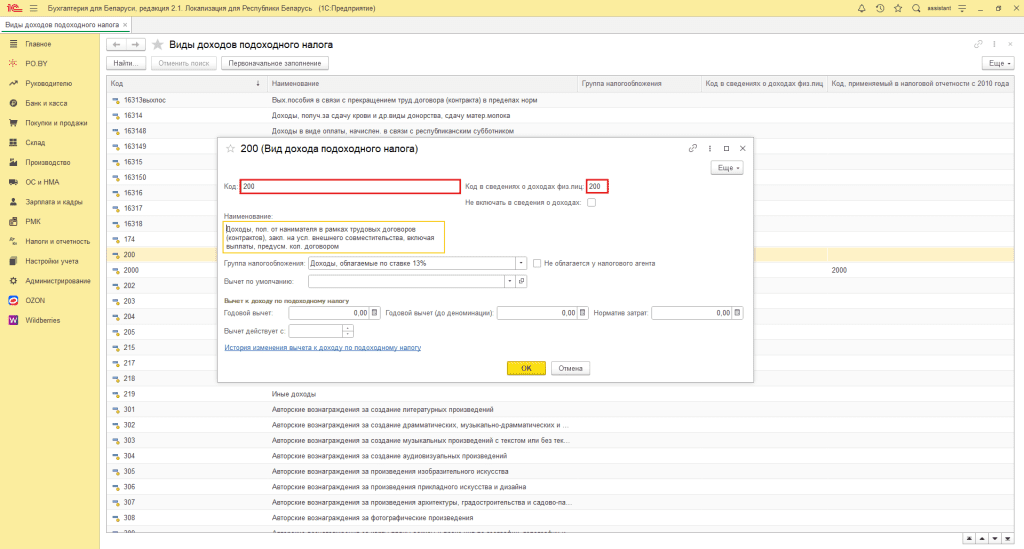Open PO.BY section in sidebar
This screenshot has width=1024, height=549.
[37, 64]
